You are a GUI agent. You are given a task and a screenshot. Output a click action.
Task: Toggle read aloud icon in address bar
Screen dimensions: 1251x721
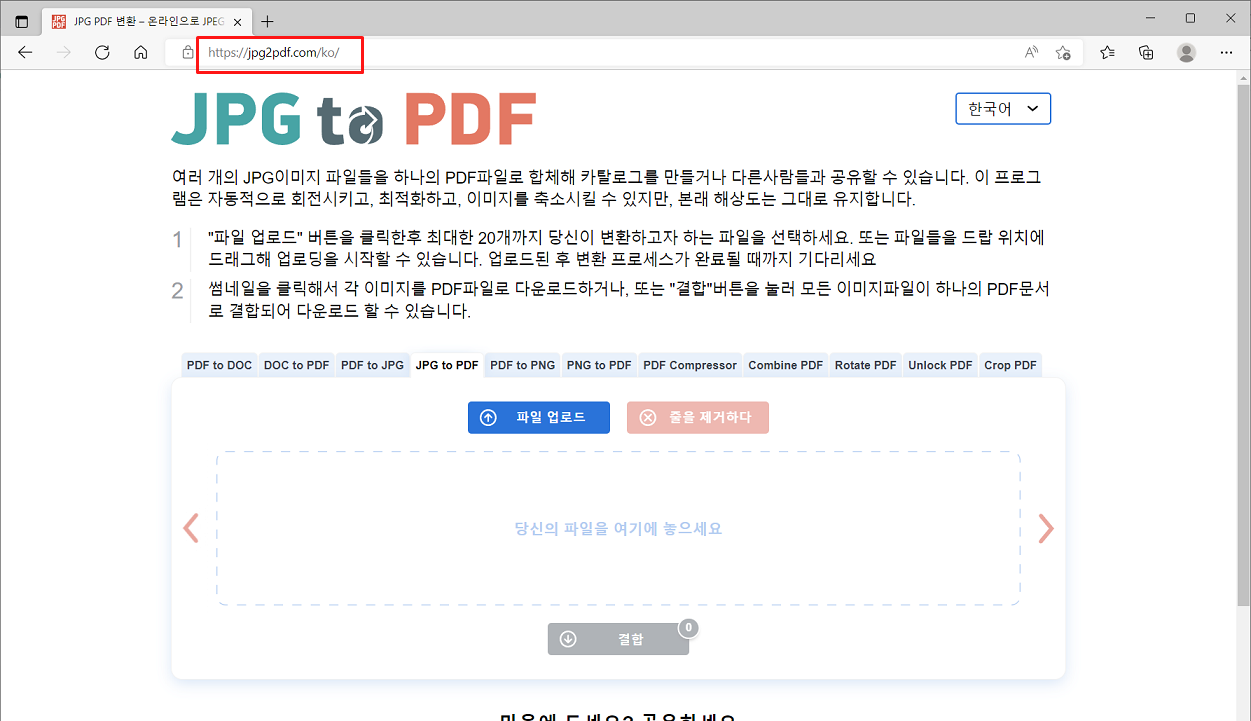pos(1031,53)
